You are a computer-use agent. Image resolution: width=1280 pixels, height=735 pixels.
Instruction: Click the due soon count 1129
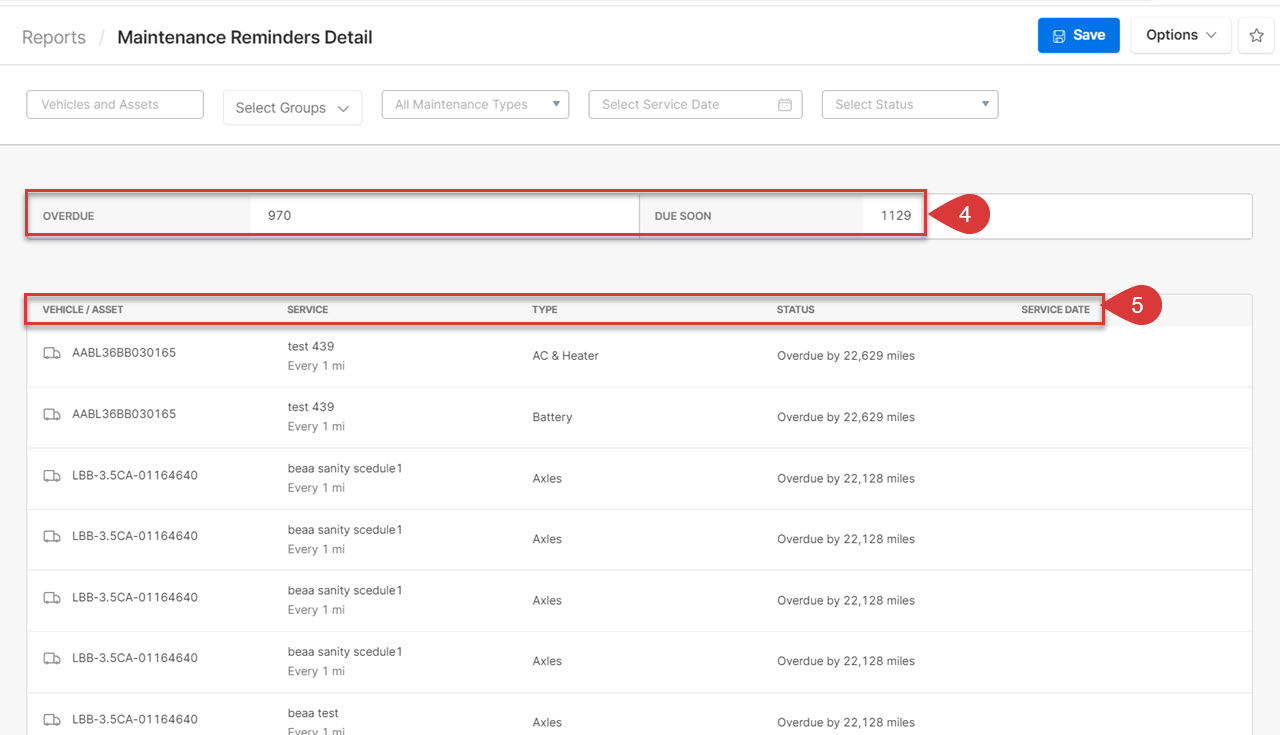pos(896,215)
